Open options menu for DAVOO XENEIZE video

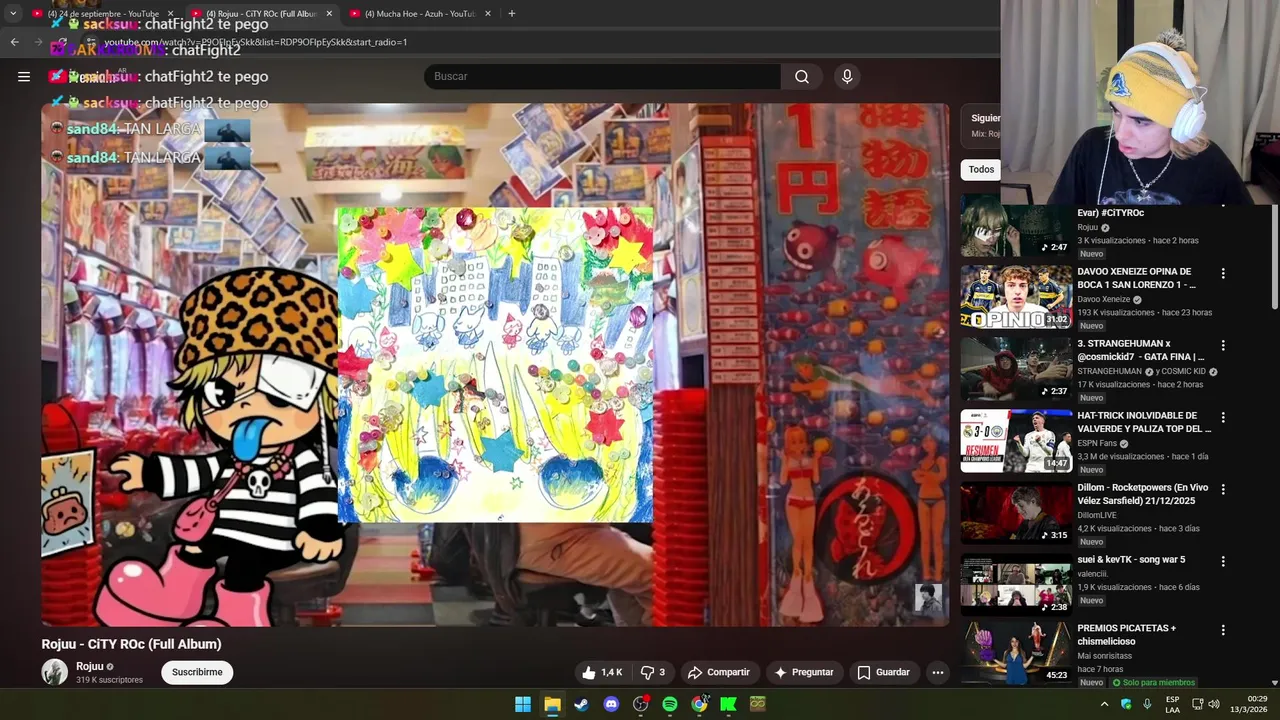click(x=1222, y=273)
